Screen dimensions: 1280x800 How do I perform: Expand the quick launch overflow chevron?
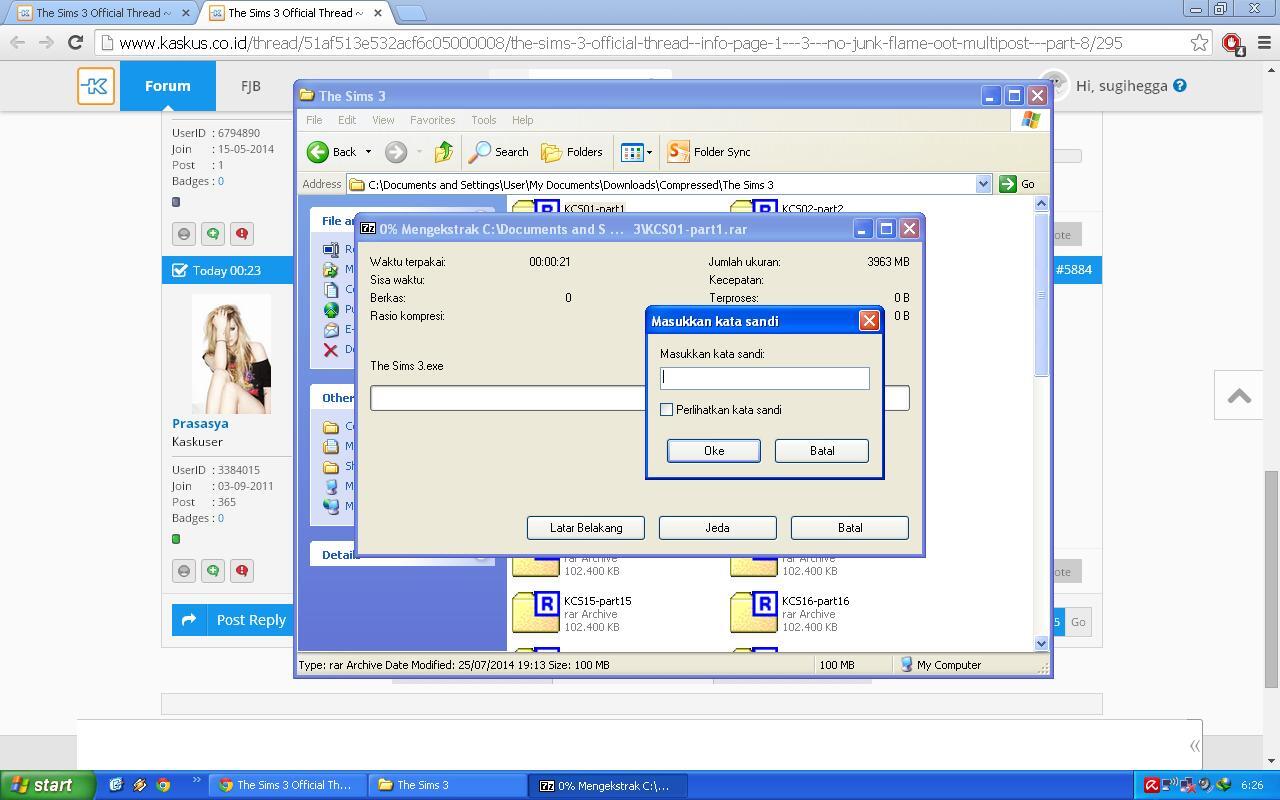click(x=196, y=781)
